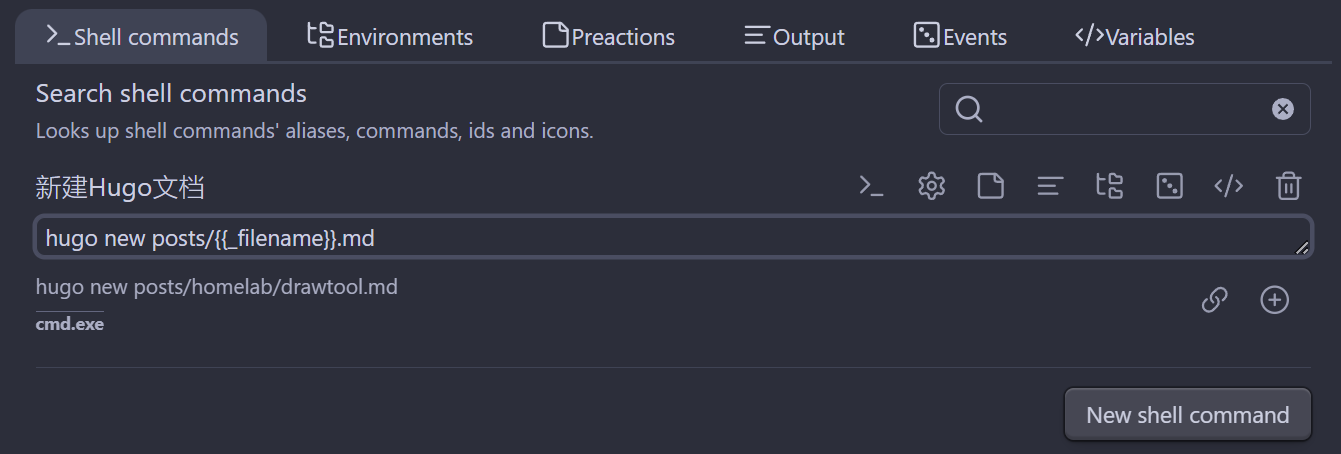Viewport: 1341px width, 454px height.
Task: Clear the search field with the x button
Action: 1283,109
